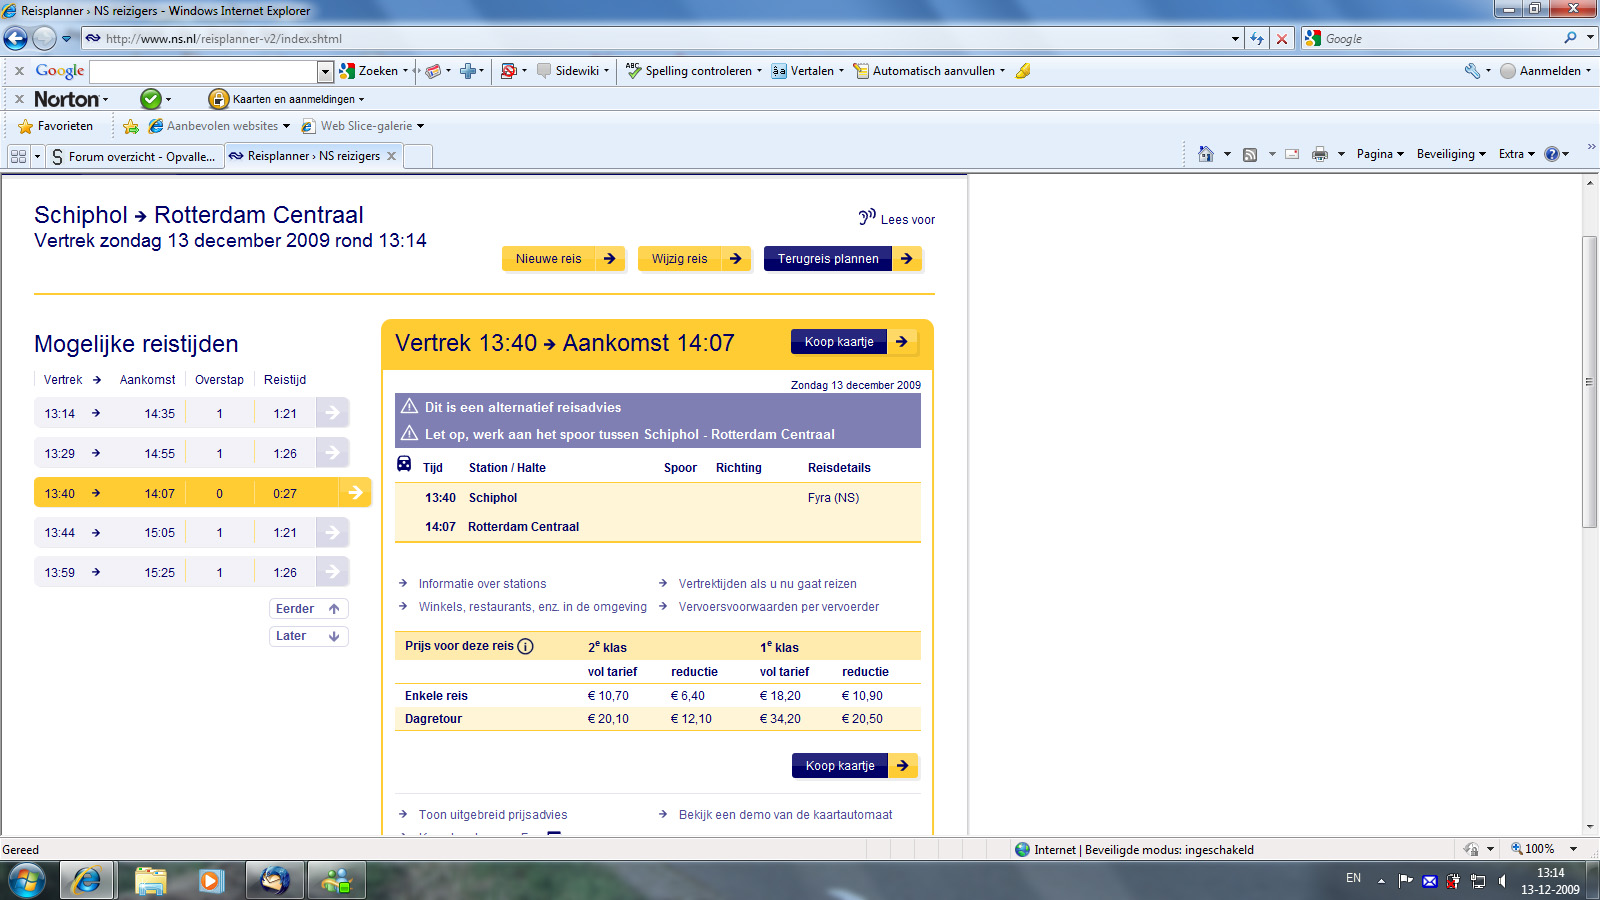The width and height of the screenshot is (1600, 900).
Task: Open the Pagina menu
Action: tap(1380, 154)
